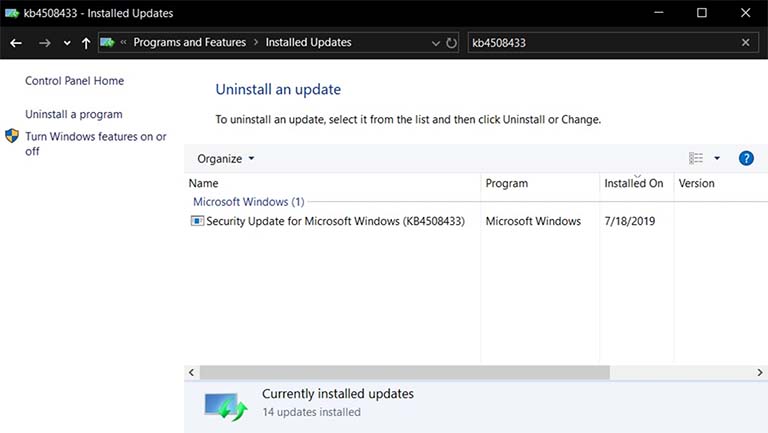Sort by the Installed On column
The height and width of the screenshot is (433, 768).
pos(637,183)
